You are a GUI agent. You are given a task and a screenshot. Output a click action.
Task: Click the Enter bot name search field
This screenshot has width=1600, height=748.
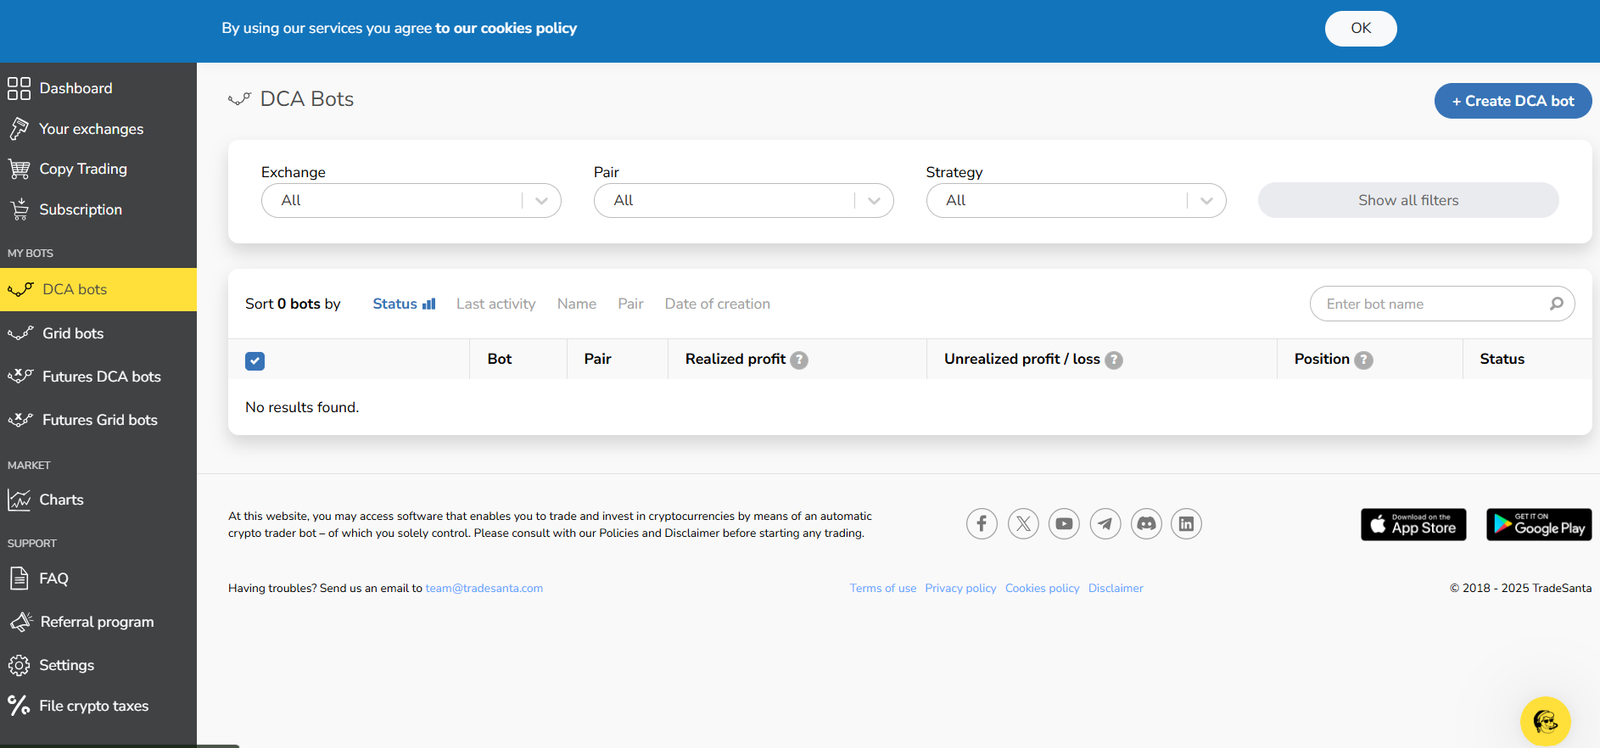click(x=1430, y=304)
